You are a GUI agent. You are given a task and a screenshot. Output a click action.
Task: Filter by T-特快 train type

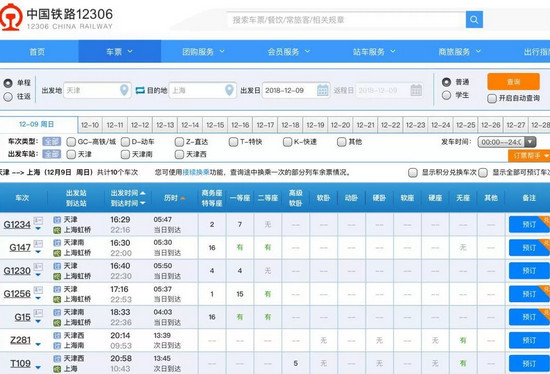click(233, 142)
